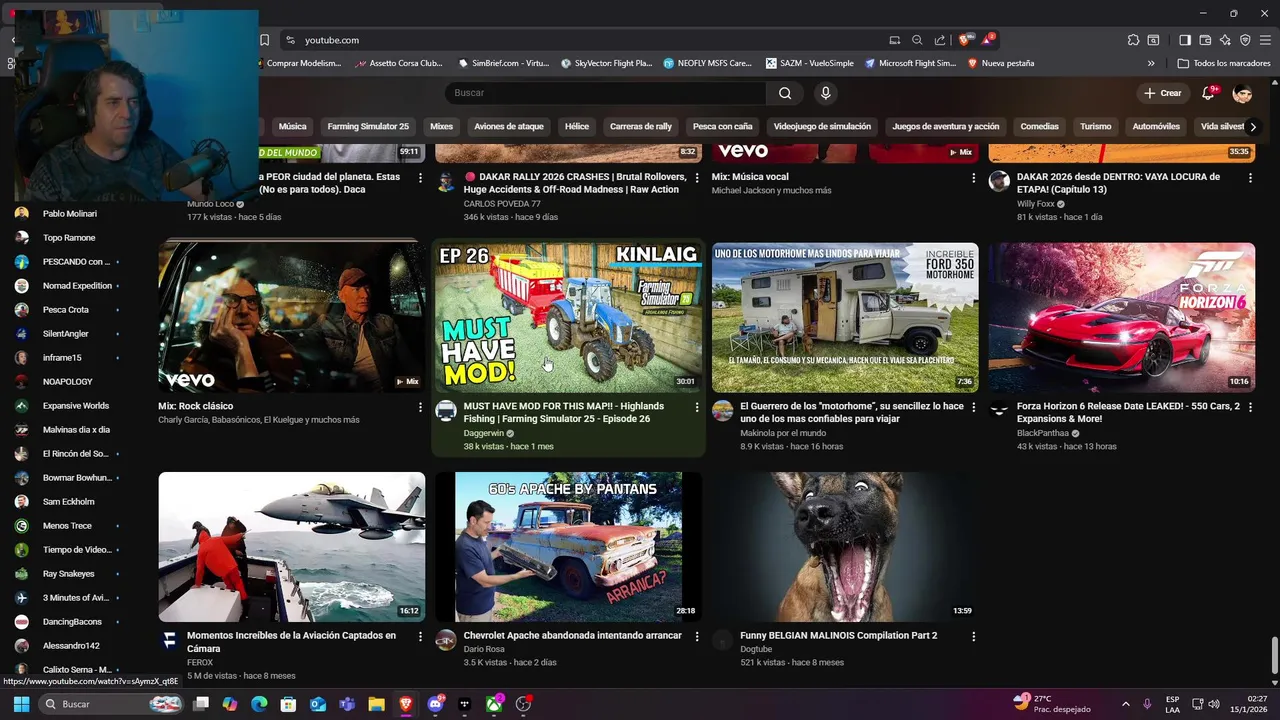Click the share page icon in address bar
Viewport: 1280px width, 720px height.
940,40
